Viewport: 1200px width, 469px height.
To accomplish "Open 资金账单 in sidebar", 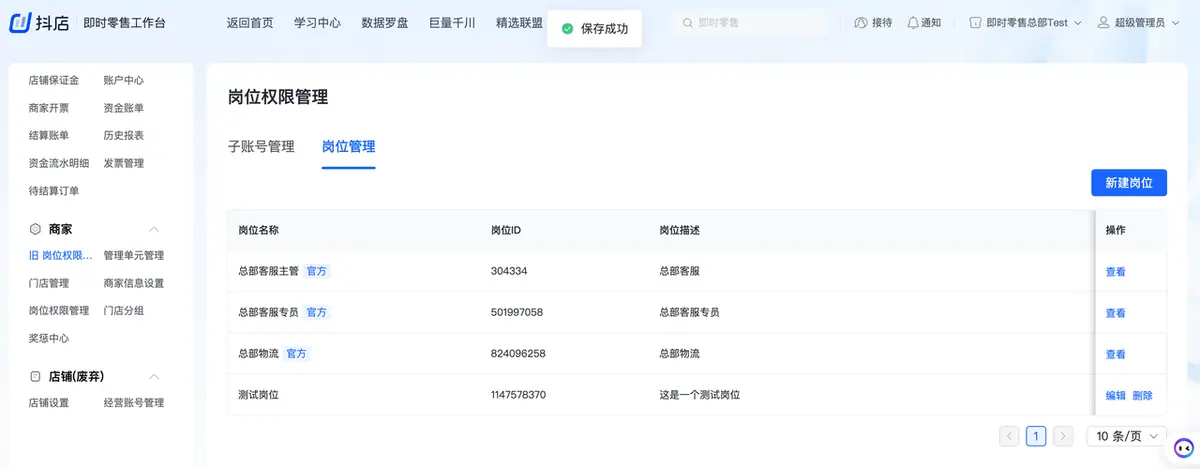I will (124, 108).
